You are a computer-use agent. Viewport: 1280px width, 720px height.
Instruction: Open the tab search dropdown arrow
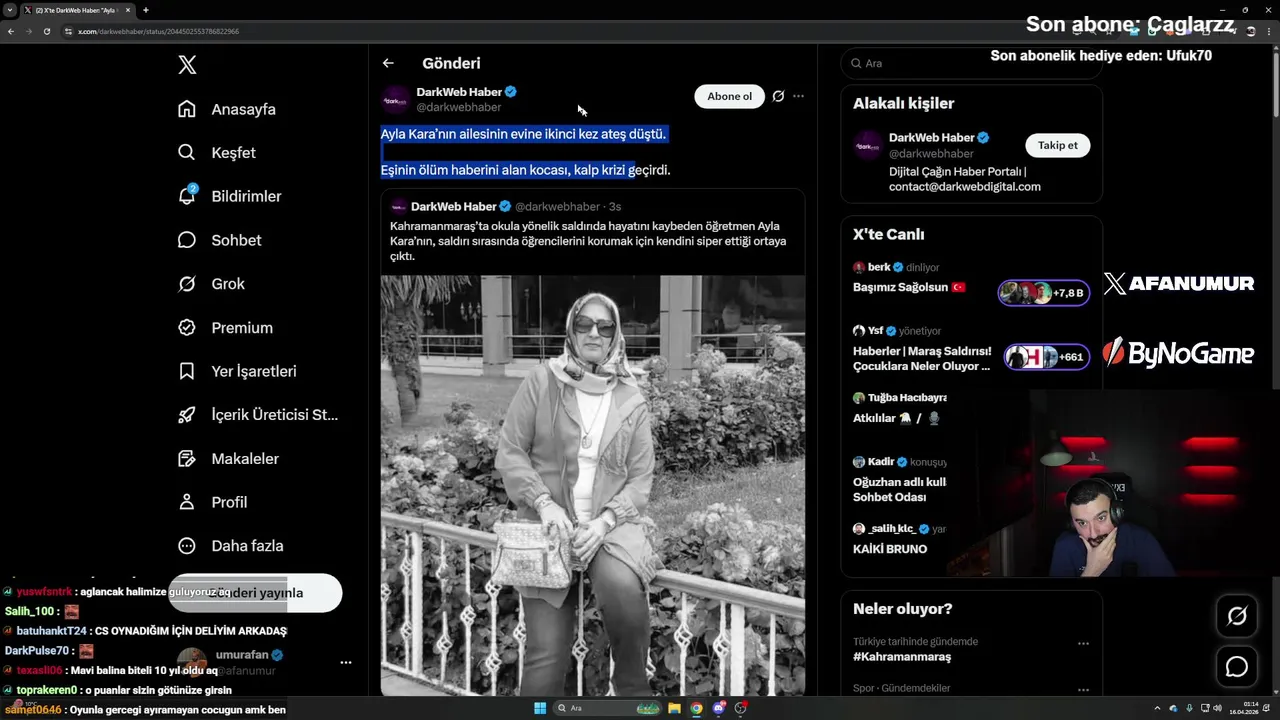tap(9, 10)
